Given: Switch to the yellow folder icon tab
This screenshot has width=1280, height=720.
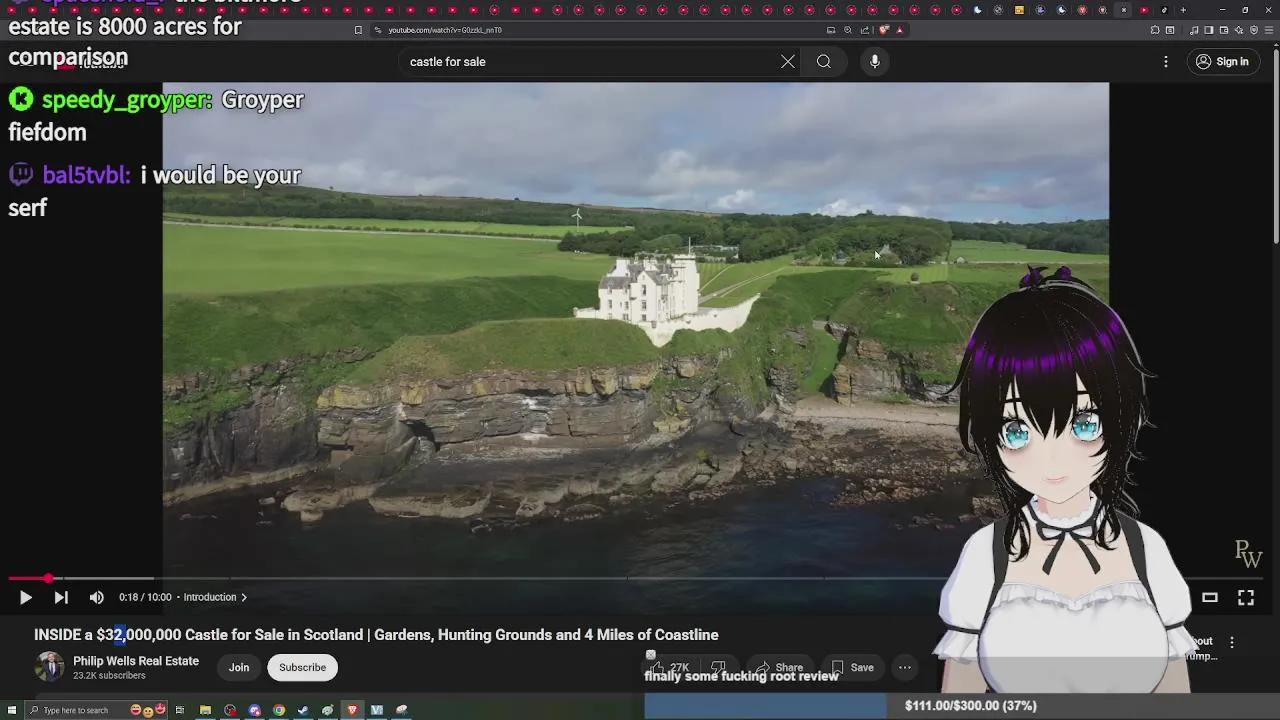Looking at the screenshot, I should pyautogui.click(x=1019, y=10).
